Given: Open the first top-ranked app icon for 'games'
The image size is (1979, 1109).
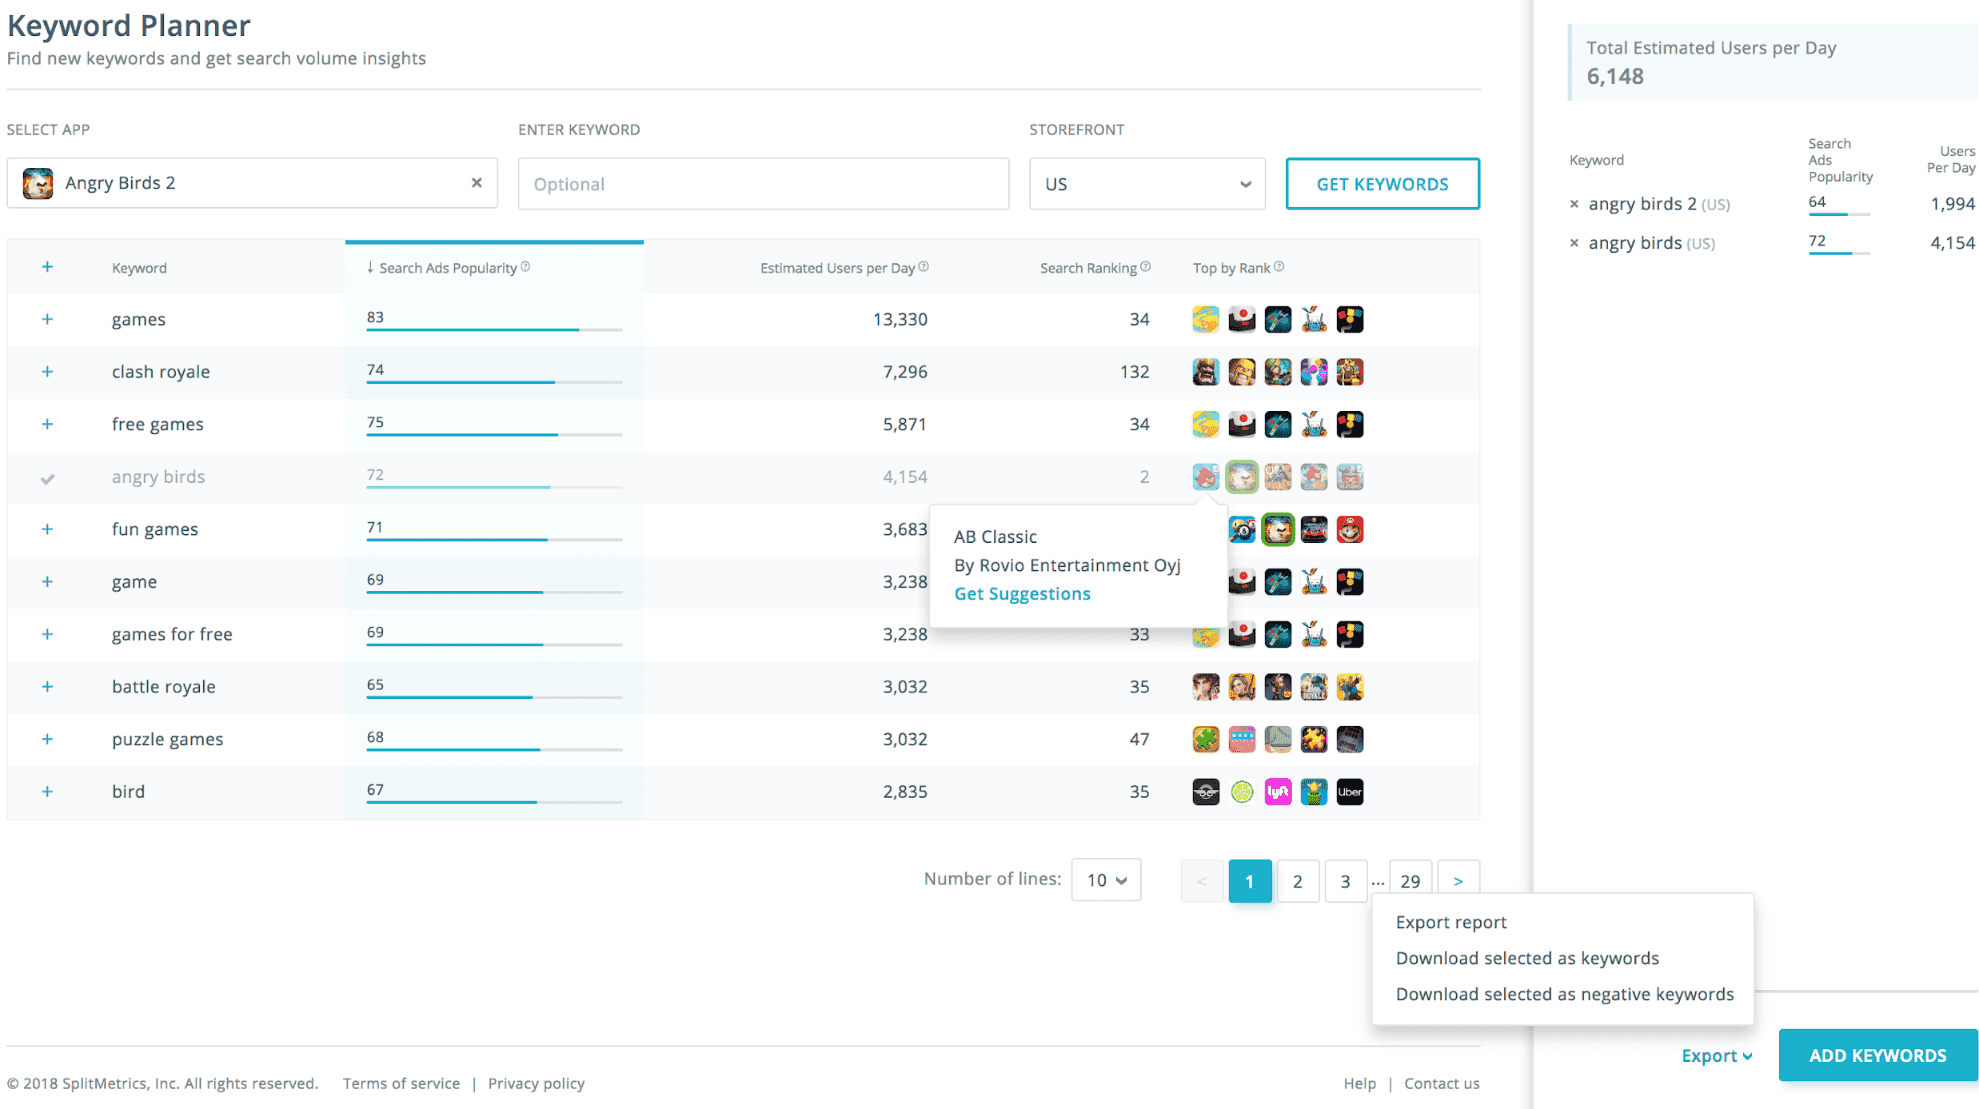Looking at the screenshot, I should coord(1206,319).
